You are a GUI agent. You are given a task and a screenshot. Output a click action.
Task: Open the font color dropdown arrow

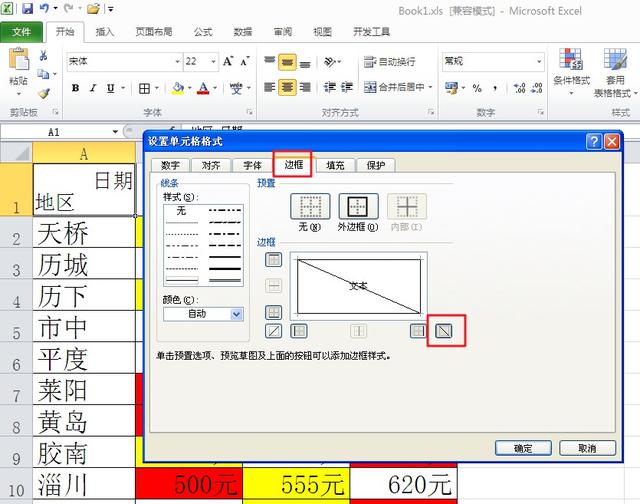point(215,88)
